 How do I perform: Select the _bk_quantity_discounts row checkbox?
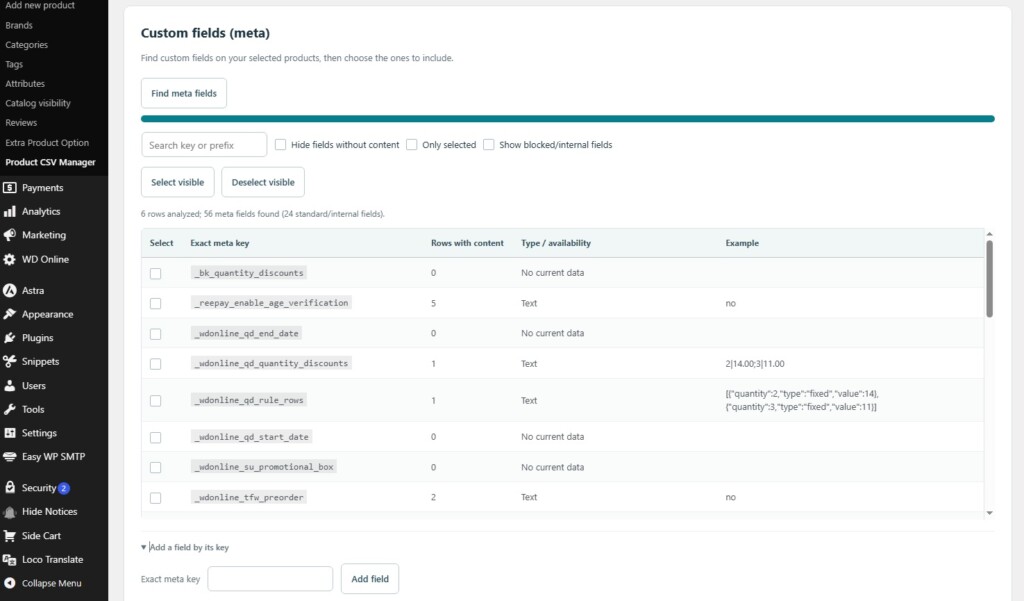155,274
